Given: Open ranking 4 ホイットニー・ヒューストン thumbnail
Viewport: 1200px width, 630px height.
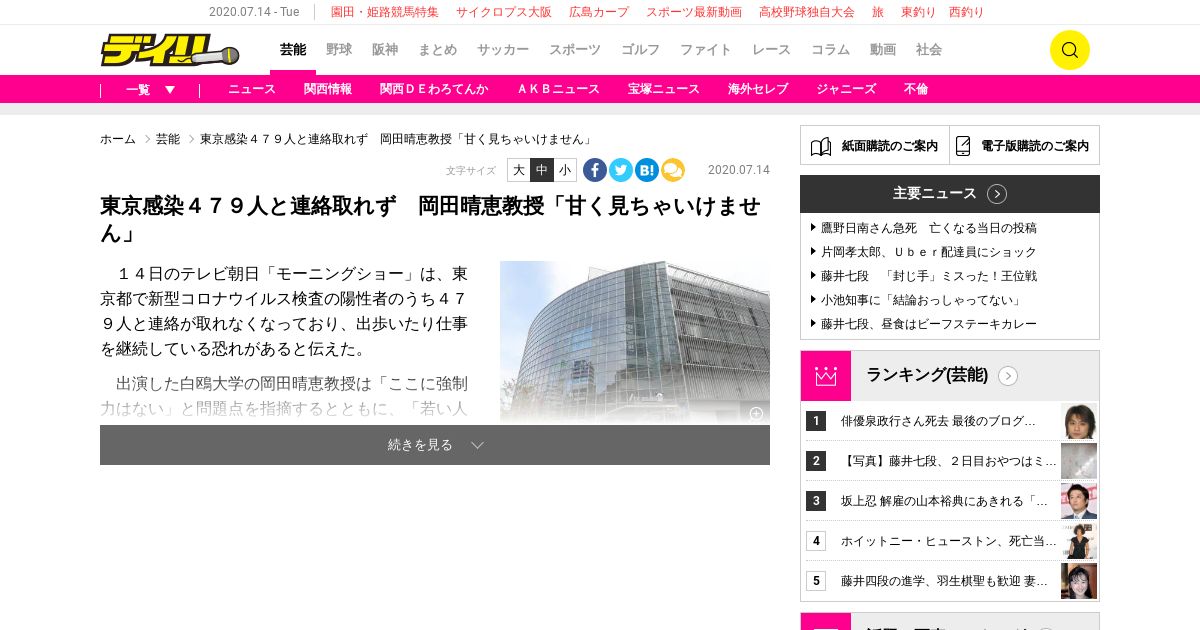Looking at the screenshot, I should point(1079,541).
